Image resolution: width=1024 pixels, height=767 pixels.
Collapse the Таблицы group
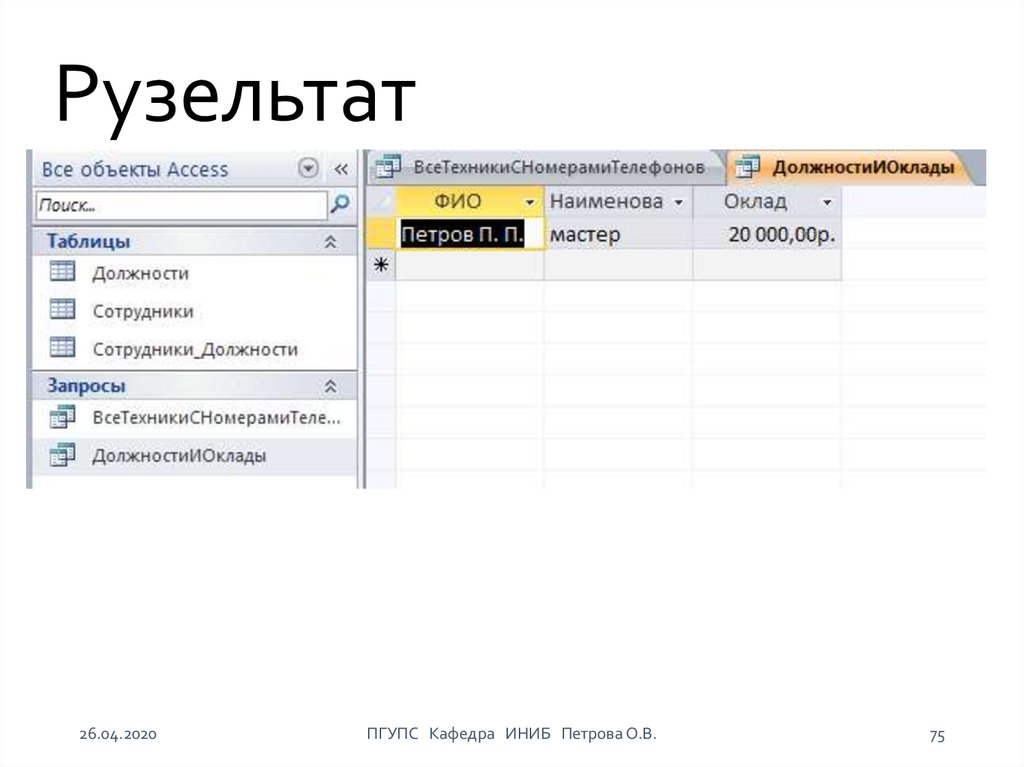click(x=329, y=242)
